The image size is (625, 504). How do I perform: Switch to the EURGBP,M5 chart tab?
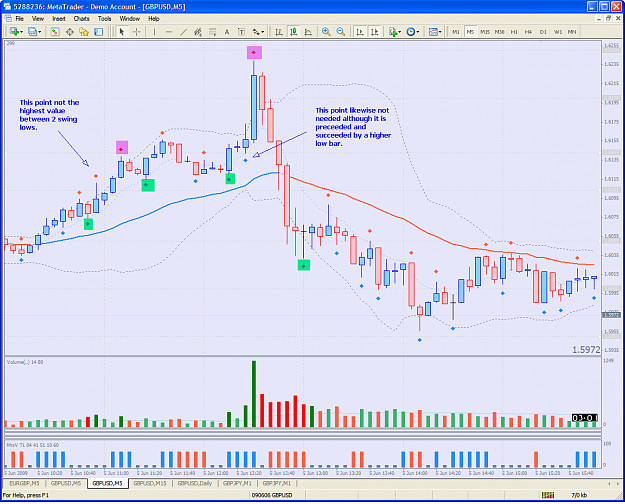(24, 483)
